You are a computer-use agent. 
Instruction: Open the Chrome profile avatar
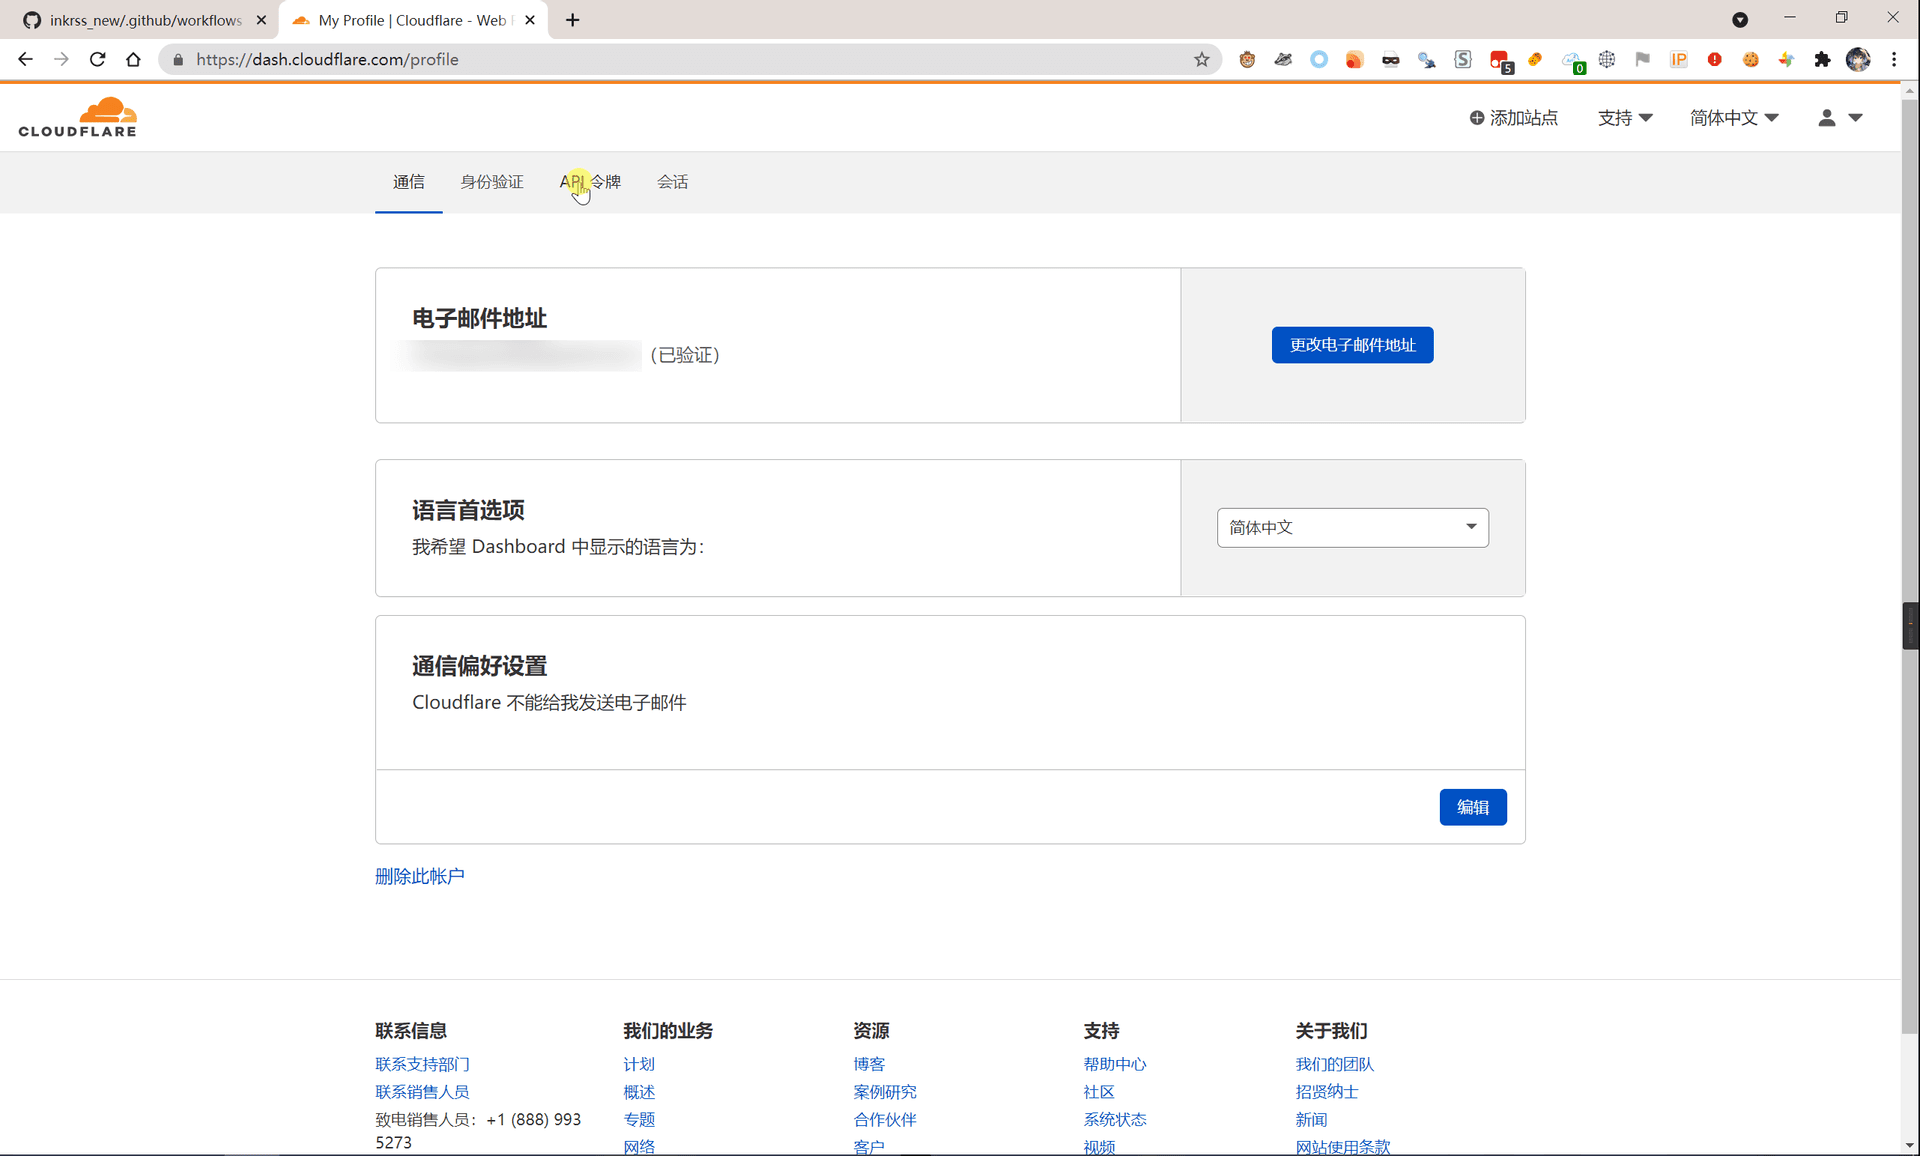pyautogui.click(x=1858, y=60)
